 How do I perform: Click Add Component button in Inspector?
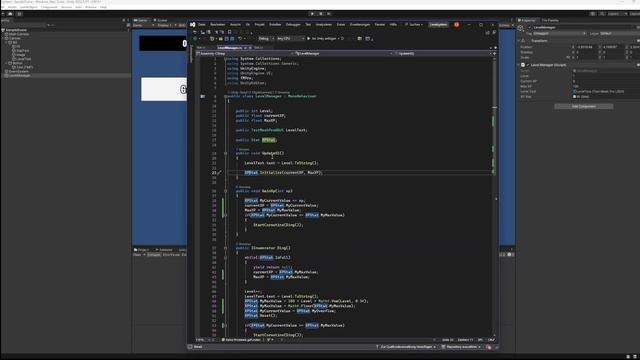click(584, 107)
